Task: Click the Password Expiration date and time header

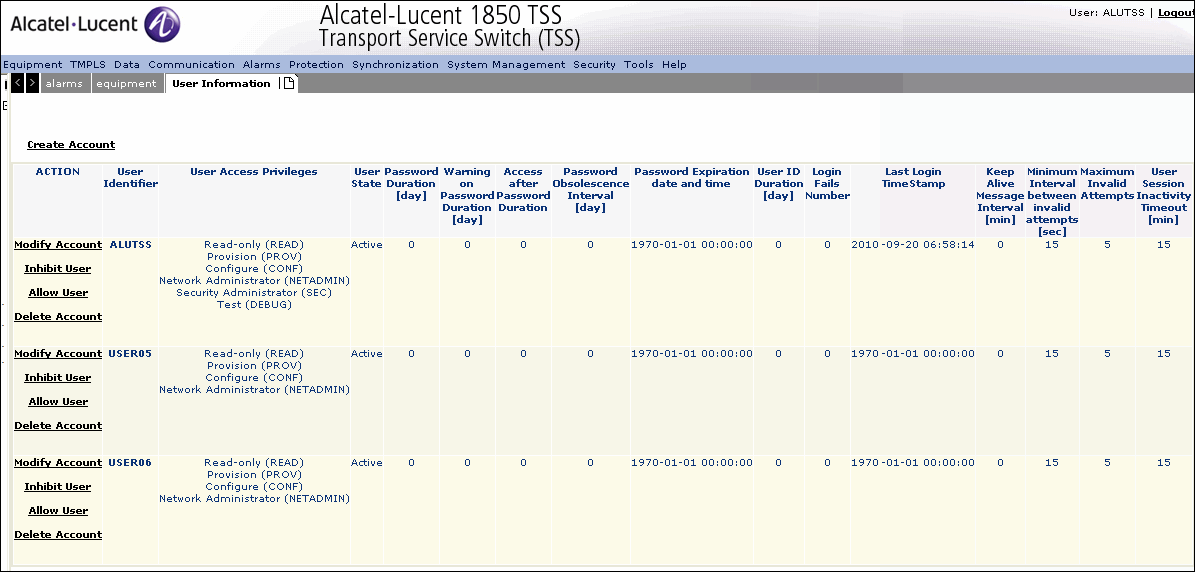Action: (x=692, y=177)
